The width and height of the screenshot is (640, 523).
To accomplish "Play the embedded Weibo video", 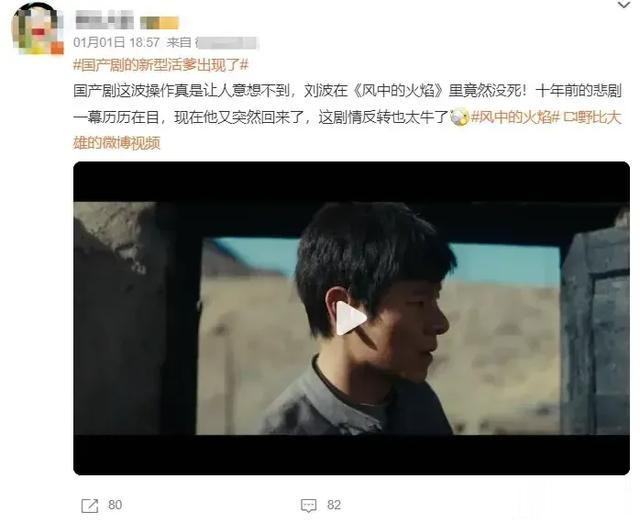I will pyautogui.click(x=351, y=318).
